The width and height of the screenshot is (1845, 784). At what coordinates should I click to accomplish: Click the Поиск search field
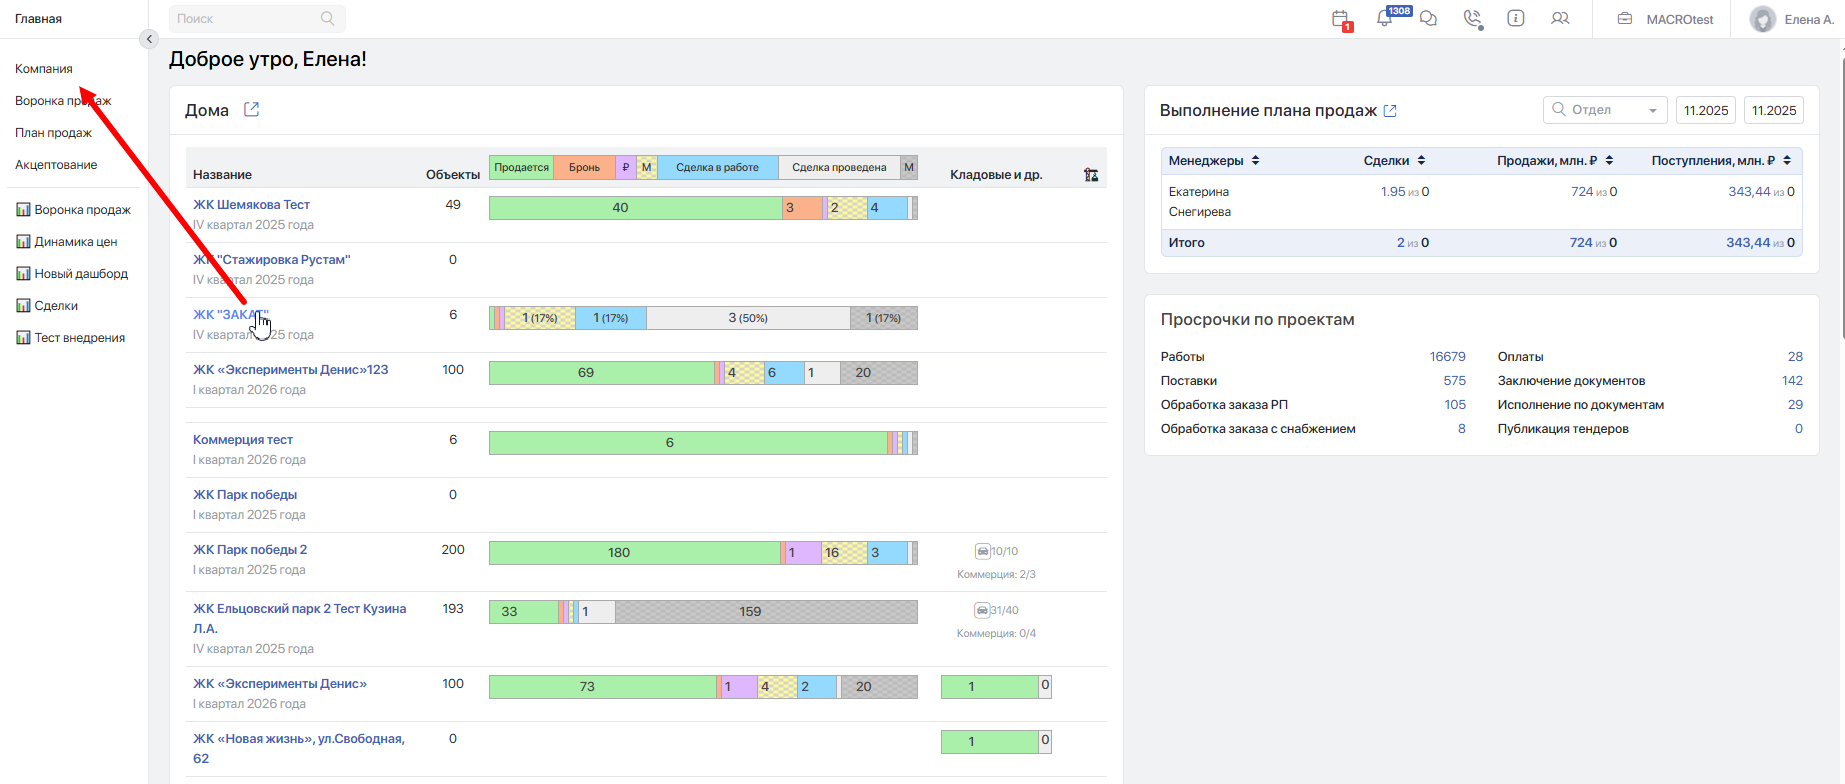(247, 19)
